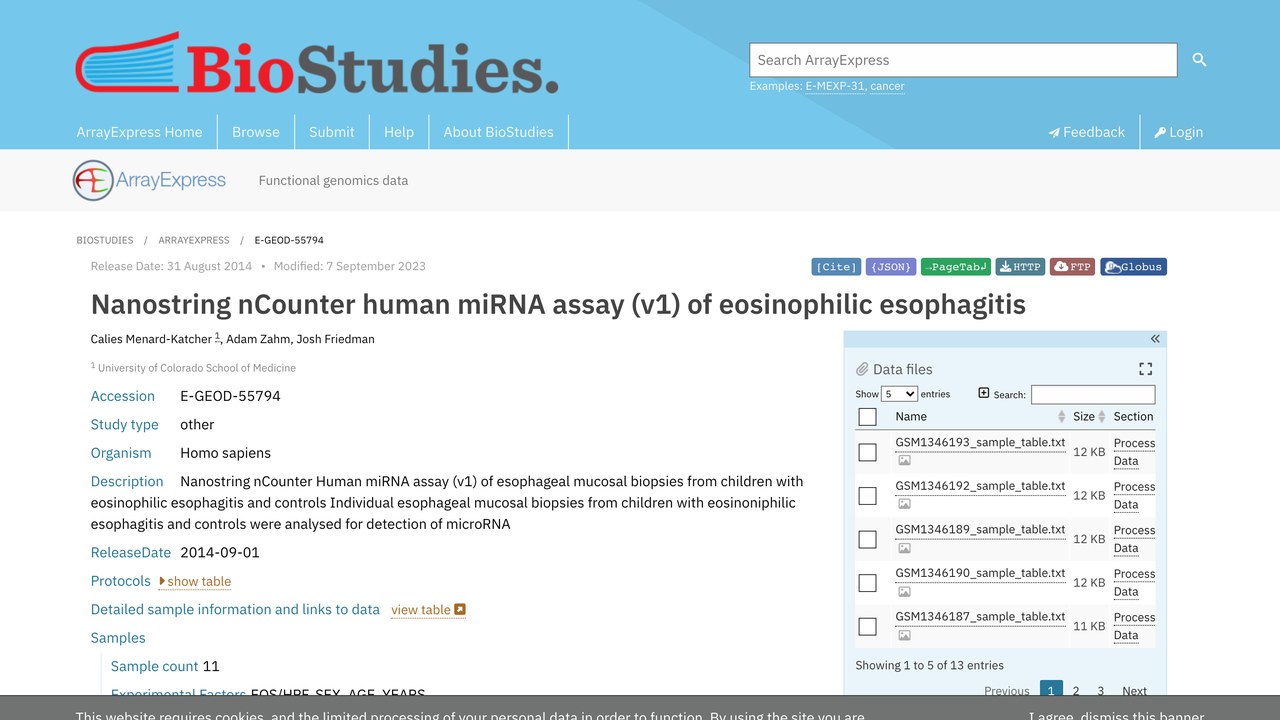Tick checkbox for GSM1346190_sample_table.txt
1280x720 pixels.
coord(867,583)
